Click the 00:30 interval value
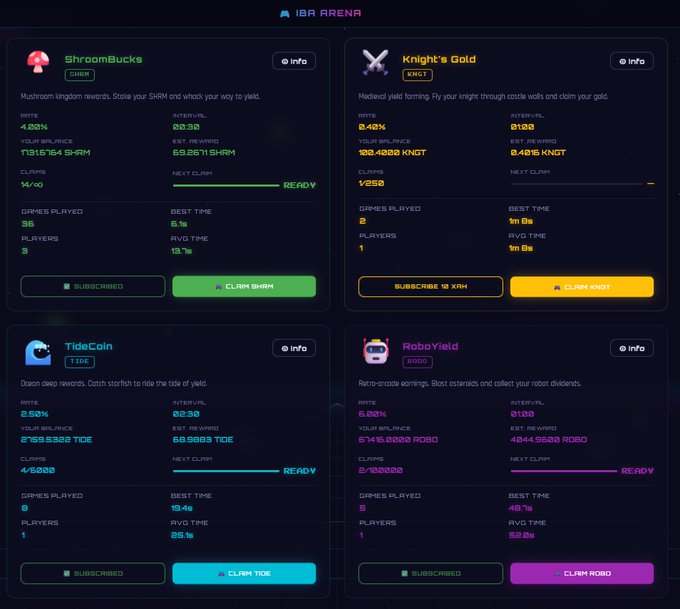Image resolution: width=680 pixels, height=609 pixels. click(186, 127)
